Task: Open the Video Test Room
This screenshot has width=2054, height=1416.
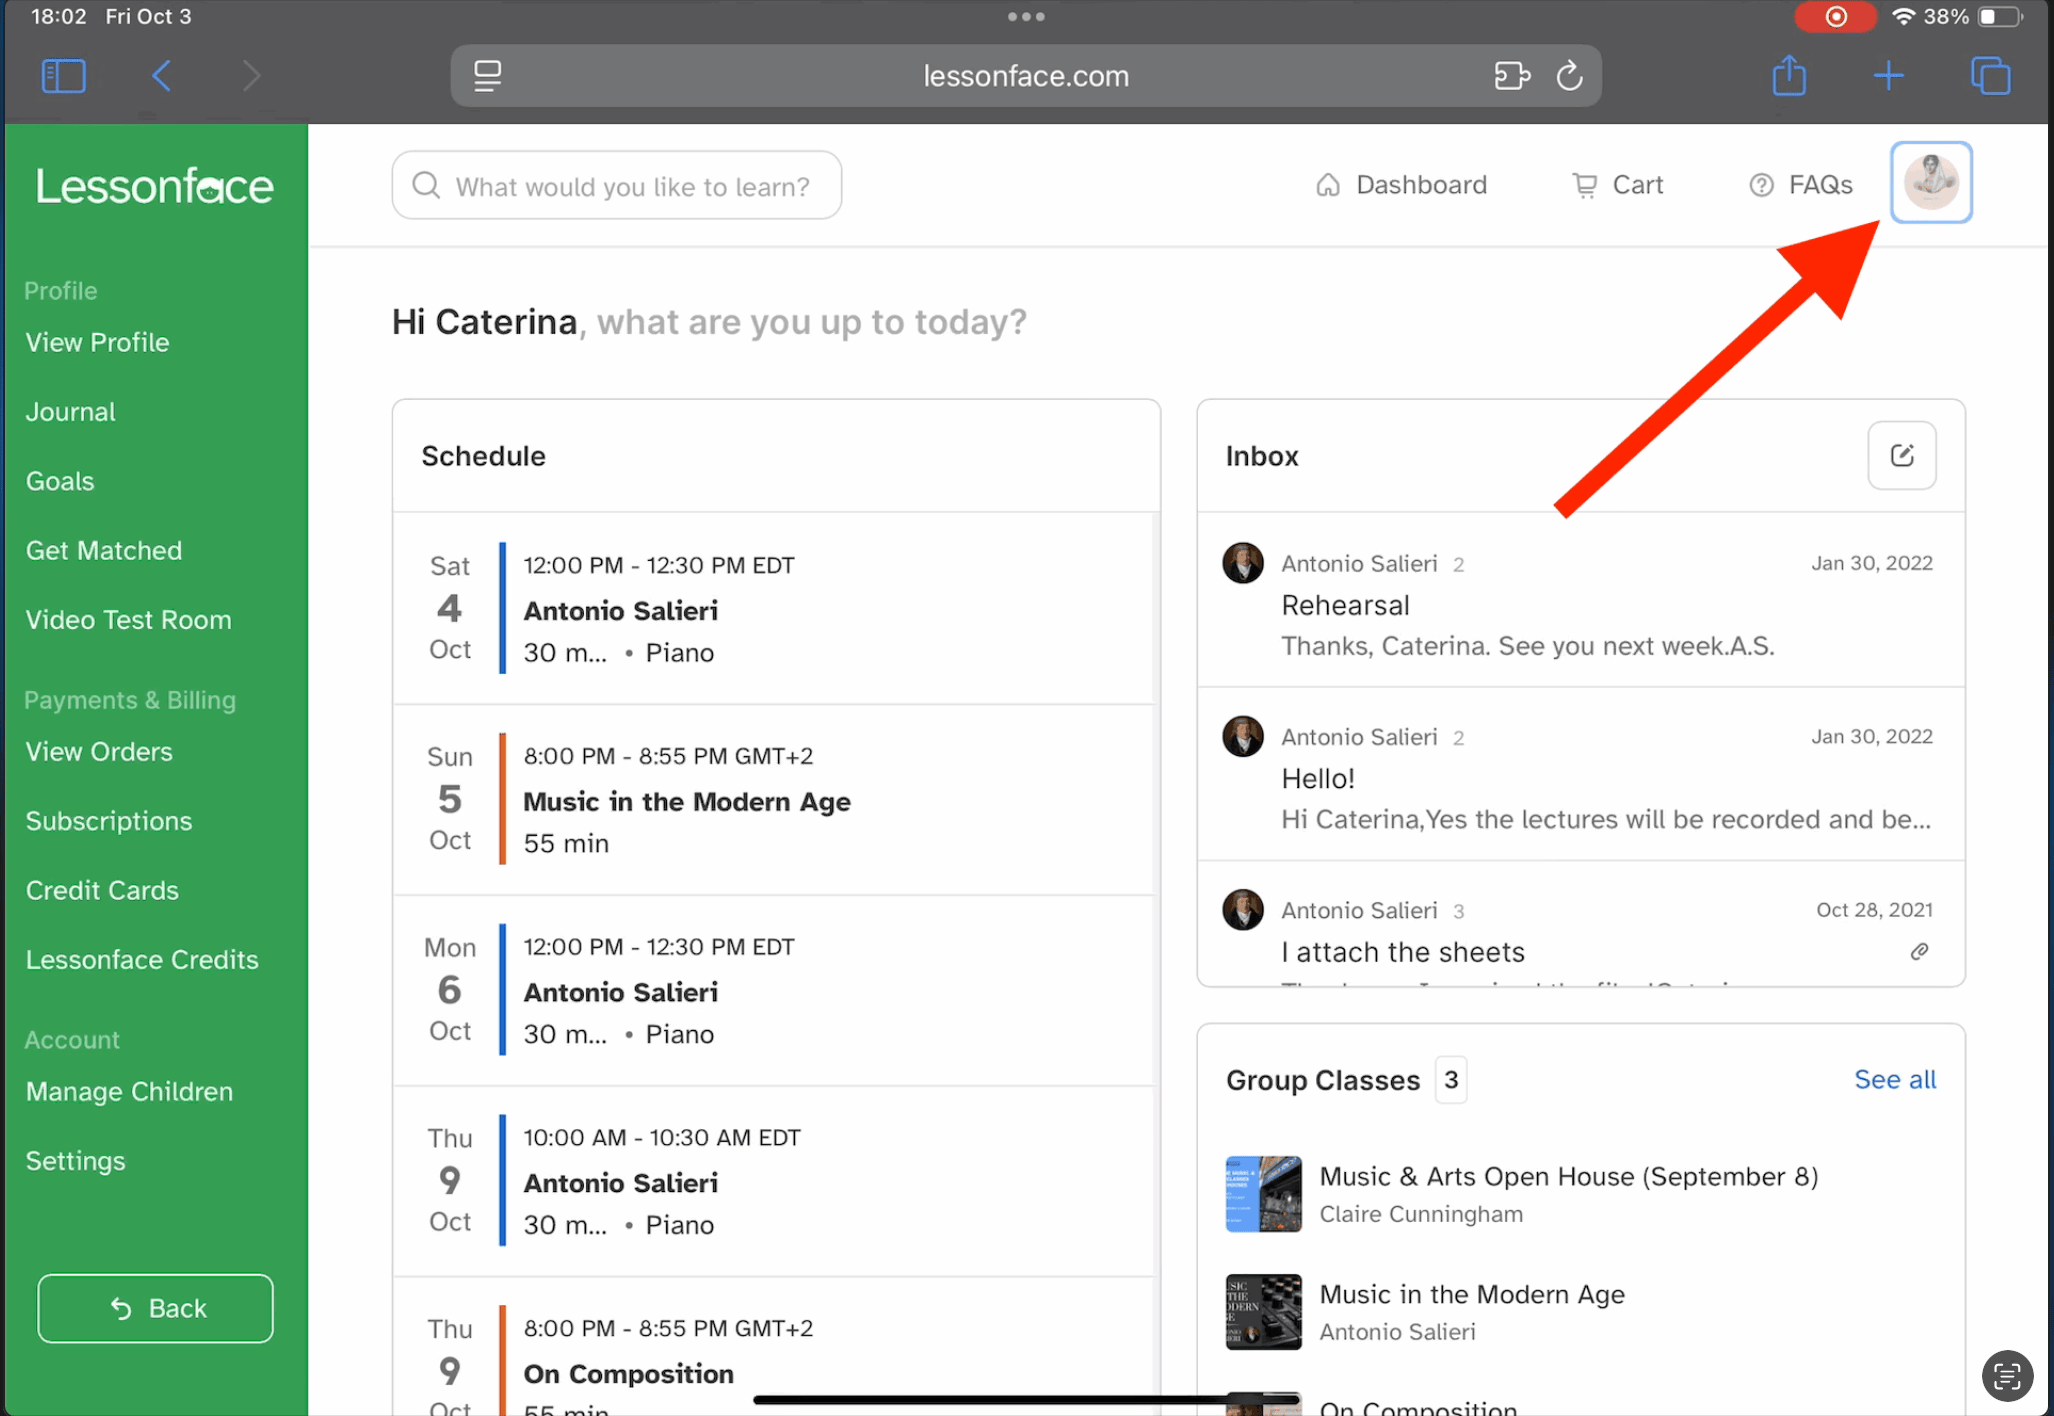Action: (129, 620)
